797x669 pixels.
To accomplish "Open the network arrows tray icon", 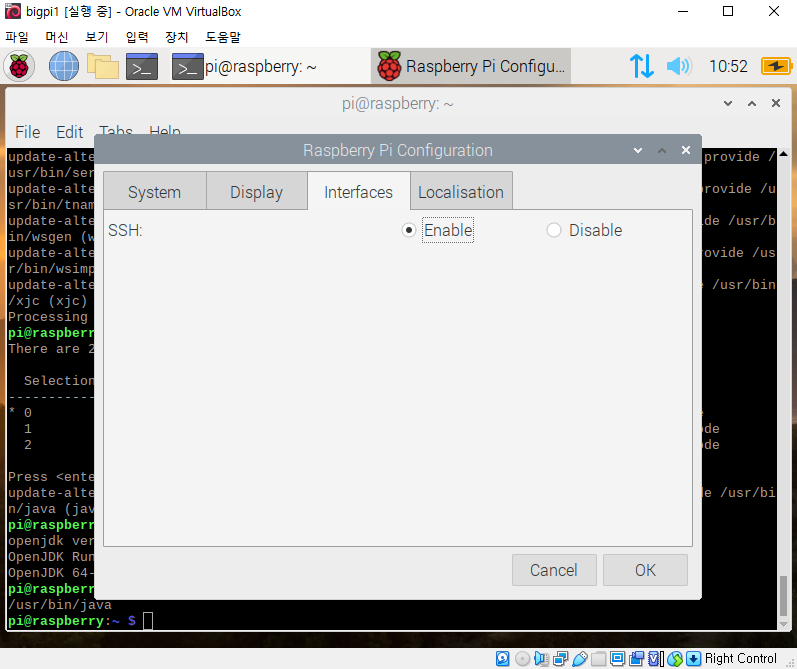I will click(x=641, y=66).
